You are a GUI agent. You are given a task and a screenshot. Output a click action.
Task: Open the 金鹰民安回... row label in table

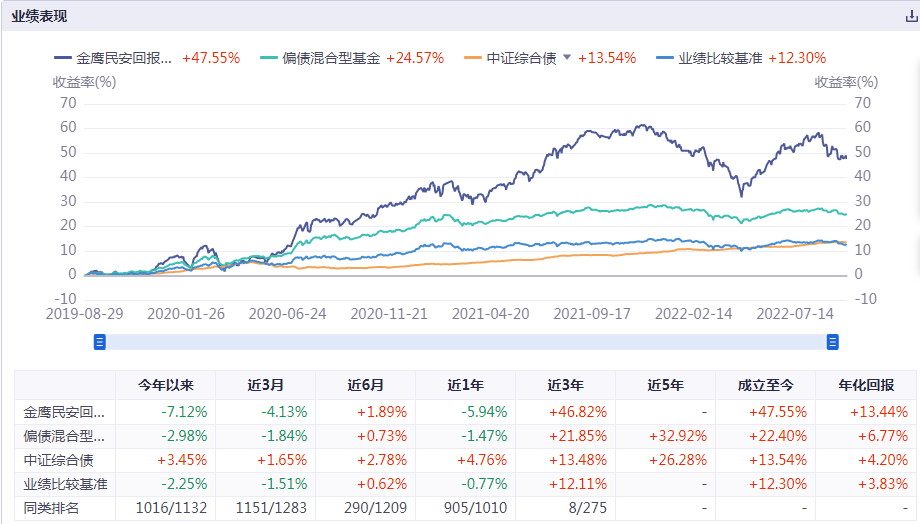click(63, 412)
